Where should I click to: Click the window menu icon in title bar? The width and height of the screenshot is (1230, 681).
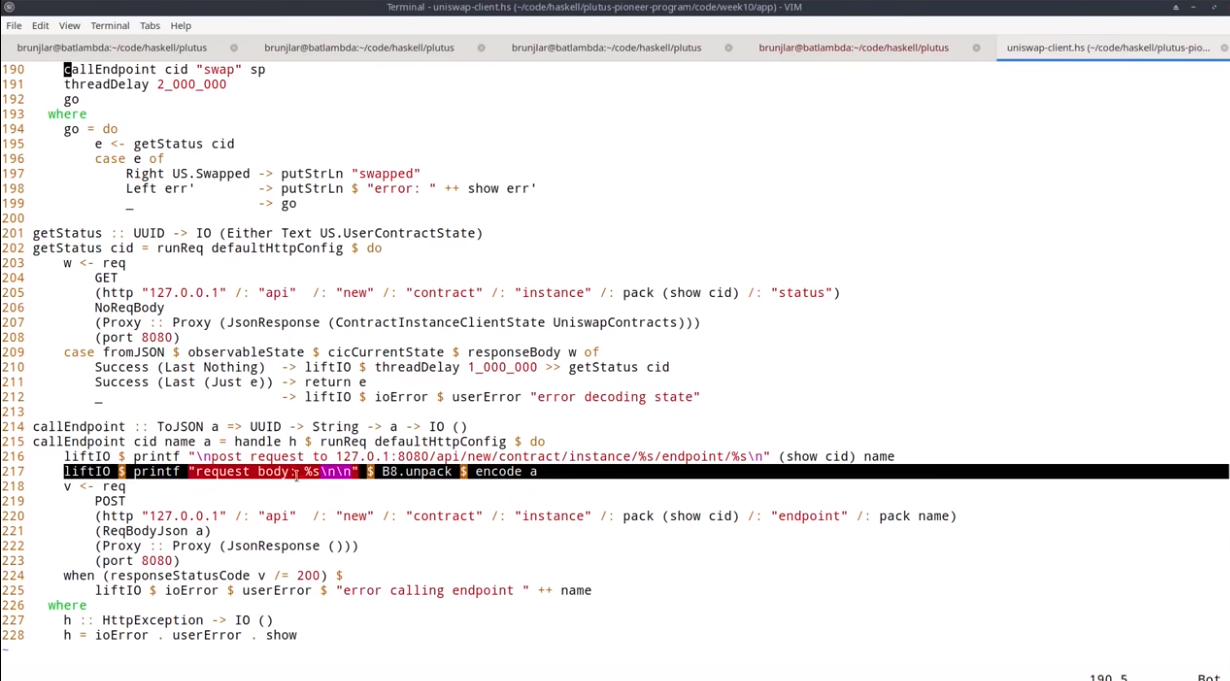(9, 8)
